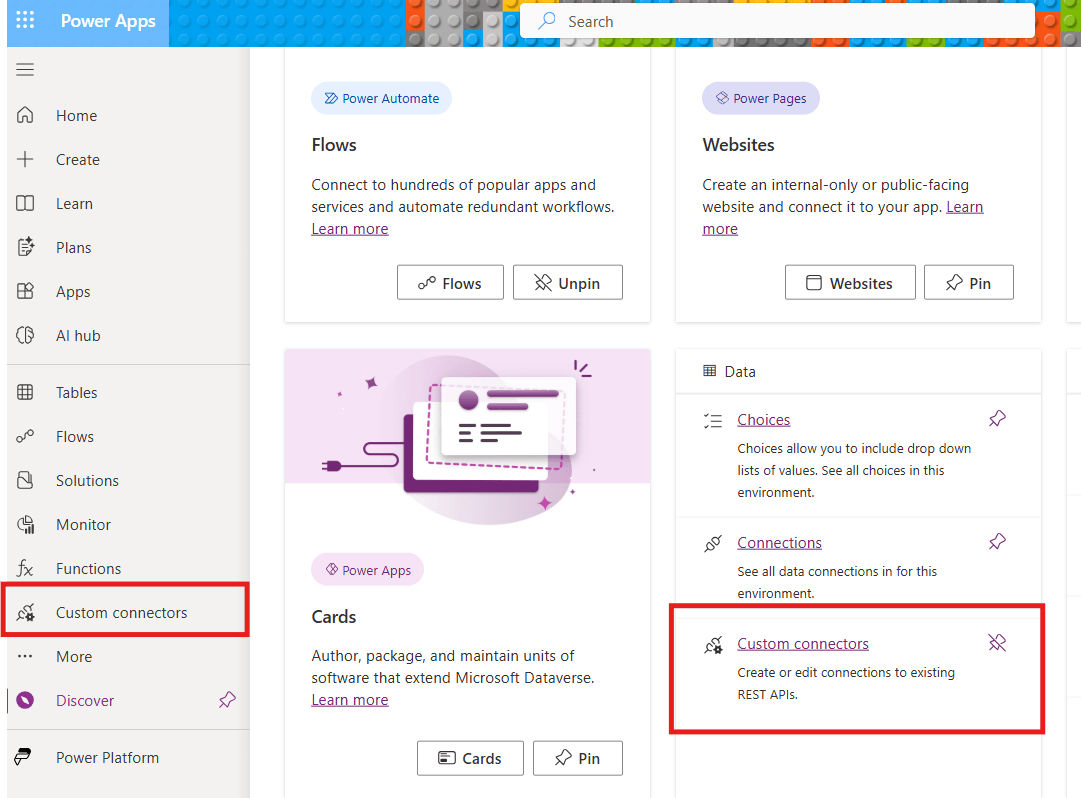The width and height of the screenshot is (1081, 798).
Task: Click the Plans icon in sidebar
Action: [x=25, y=247]
